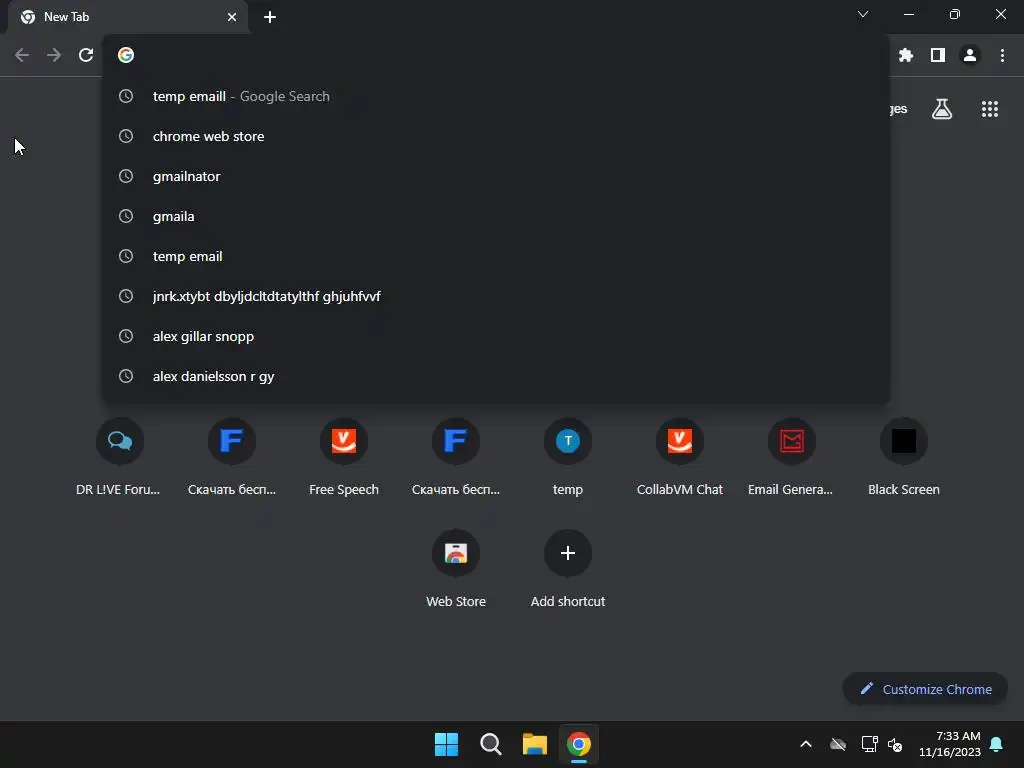Click the Chrome taskbar icon
1024x768 pixels.
579,744
